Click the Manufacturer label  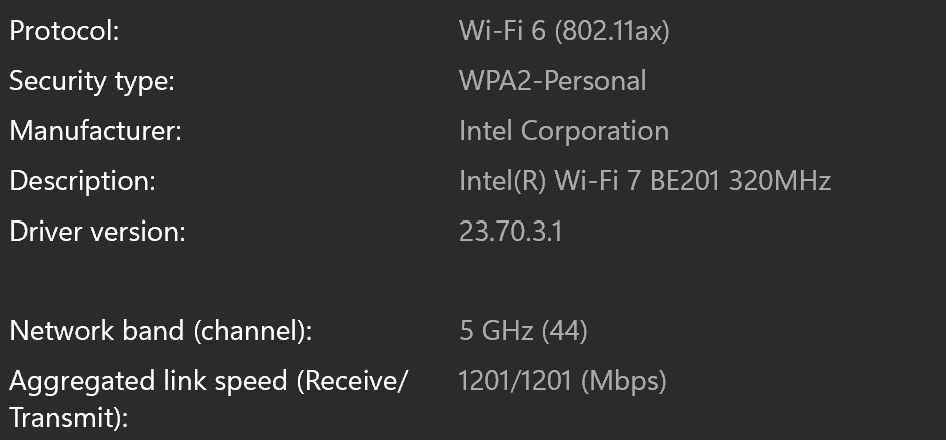pos(95,131)
